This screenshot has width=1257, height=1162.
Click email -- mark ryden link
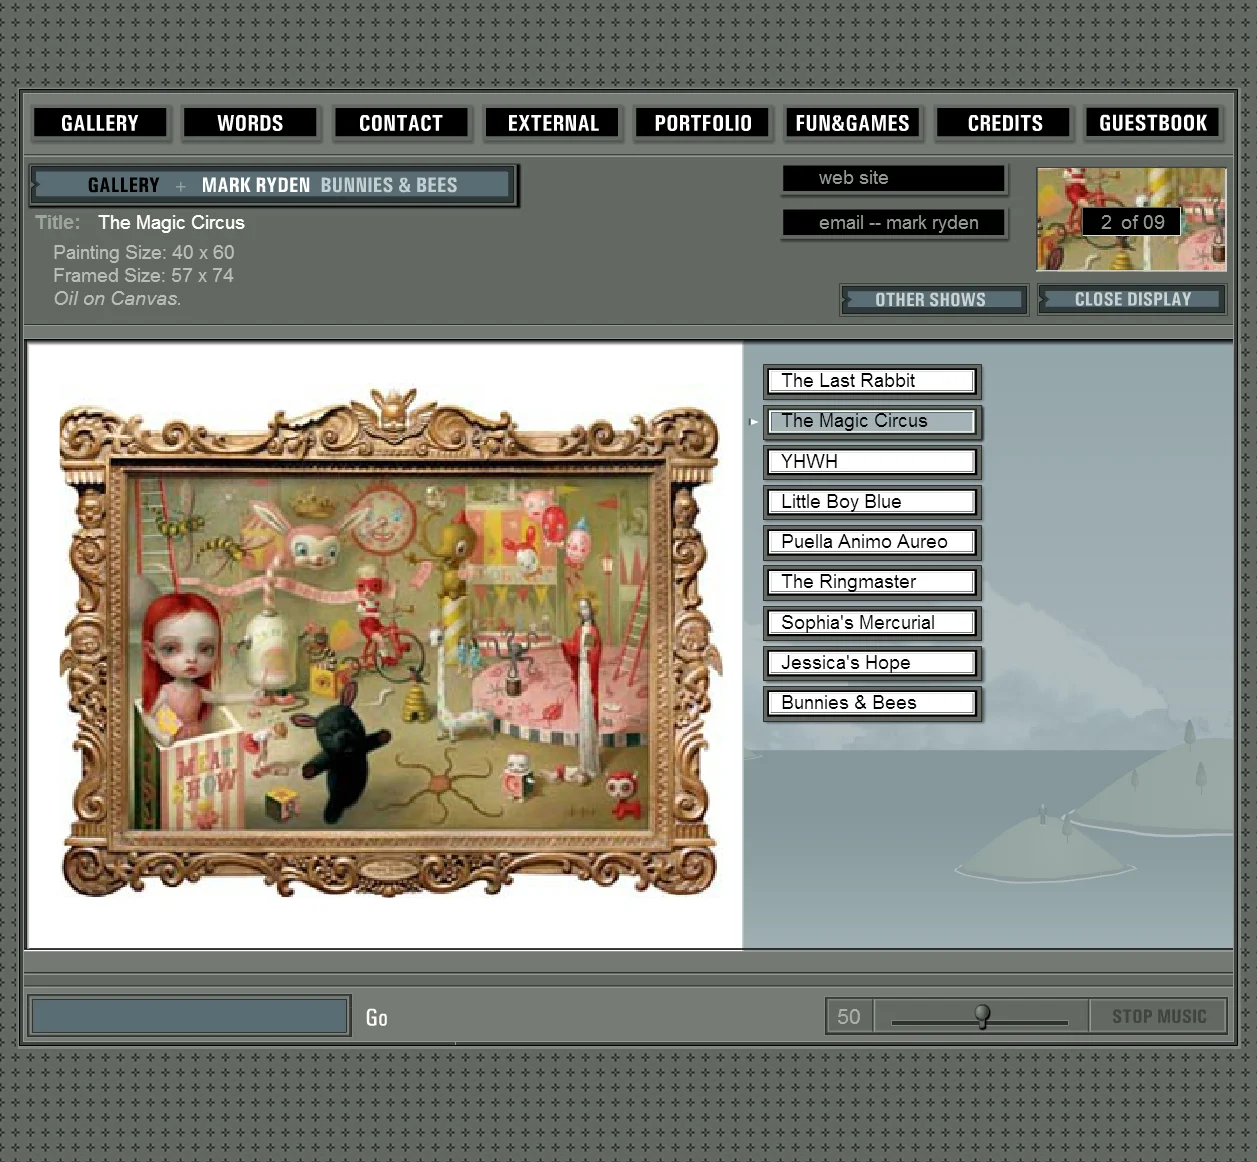pos(894,222)
